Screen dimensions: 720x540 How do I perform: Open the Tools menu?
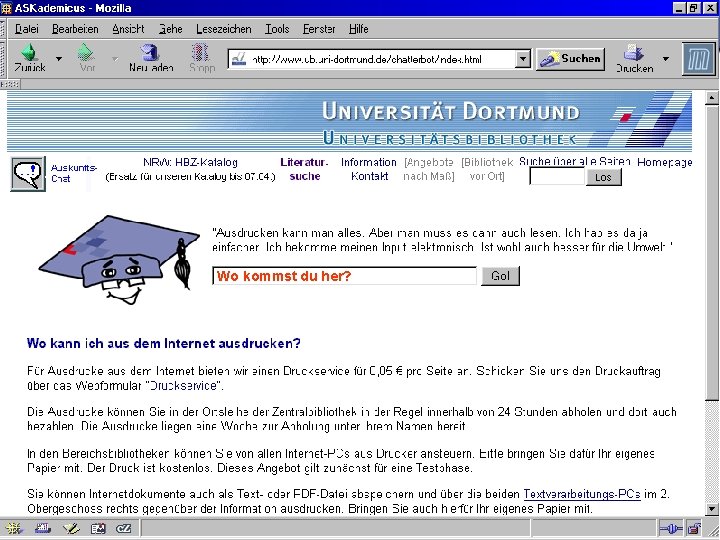(x=277, y=29)
